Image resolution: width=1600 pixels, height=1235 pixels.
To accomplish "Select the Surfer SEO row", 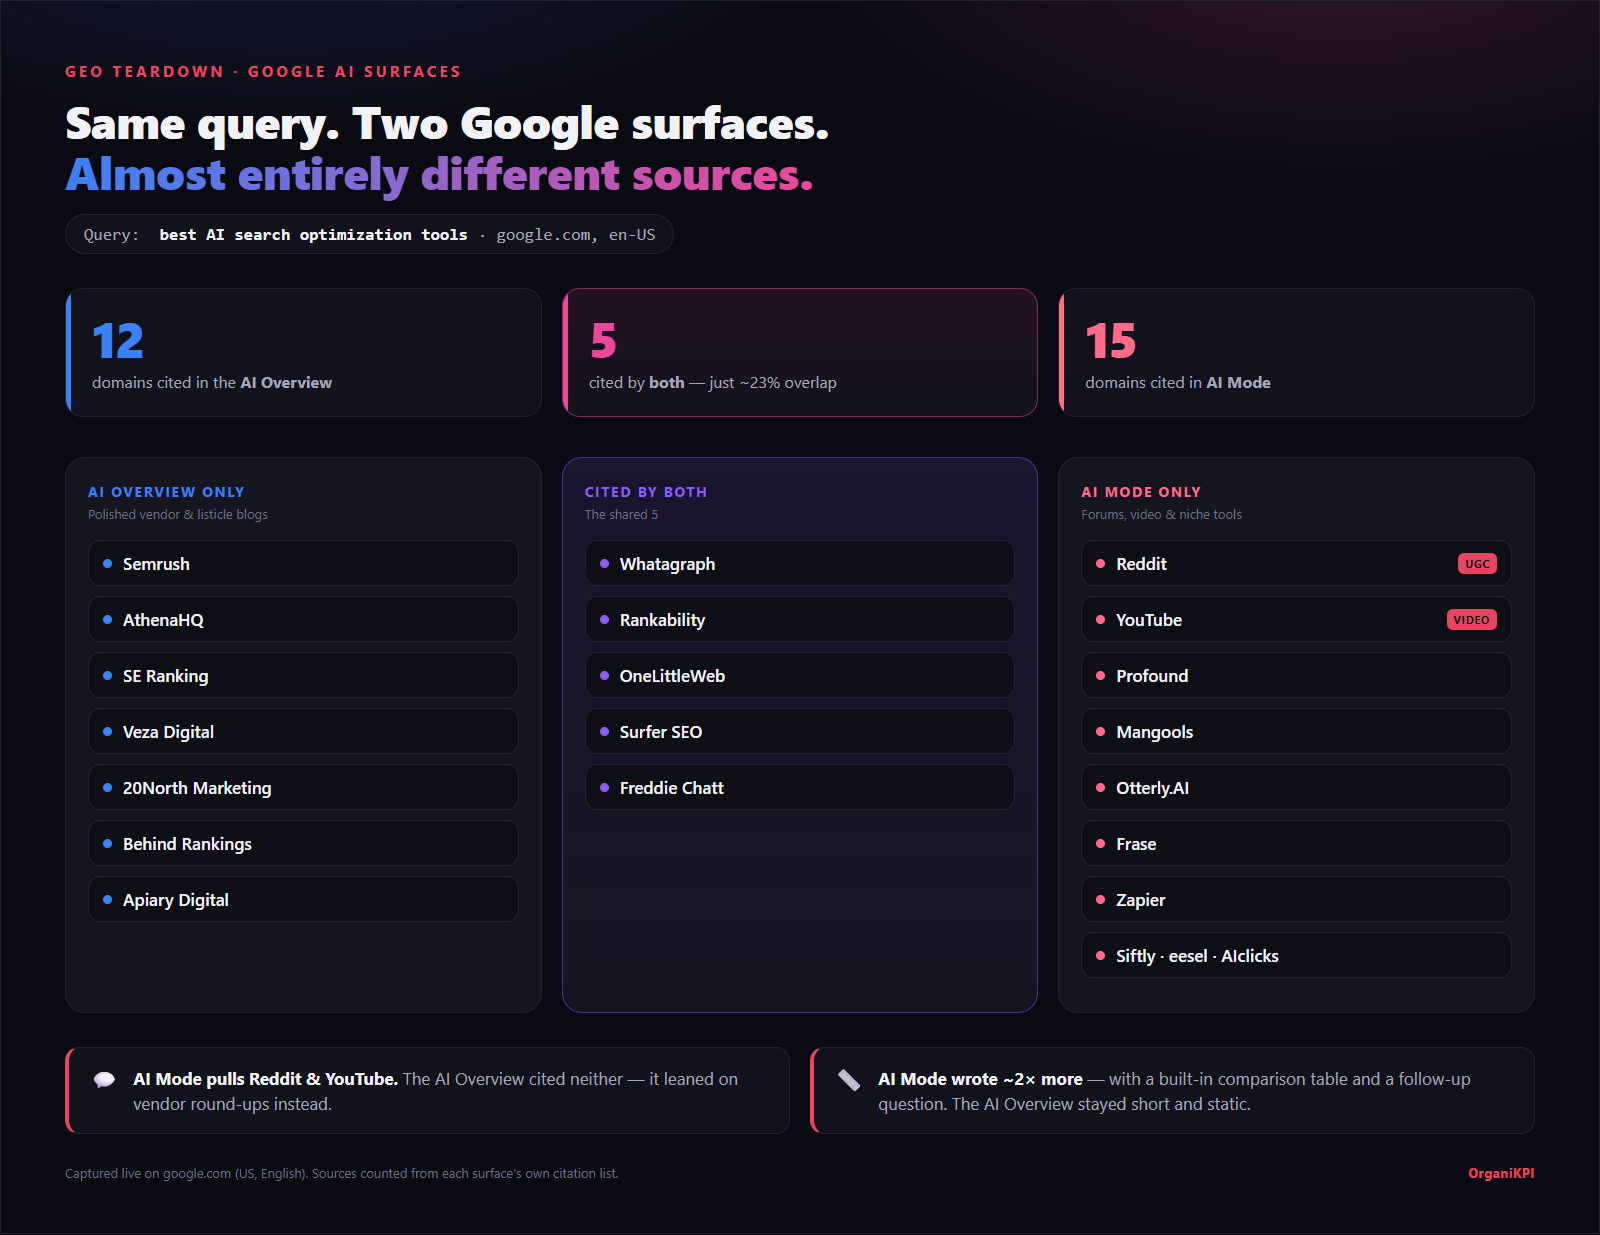I will [800, 732].
